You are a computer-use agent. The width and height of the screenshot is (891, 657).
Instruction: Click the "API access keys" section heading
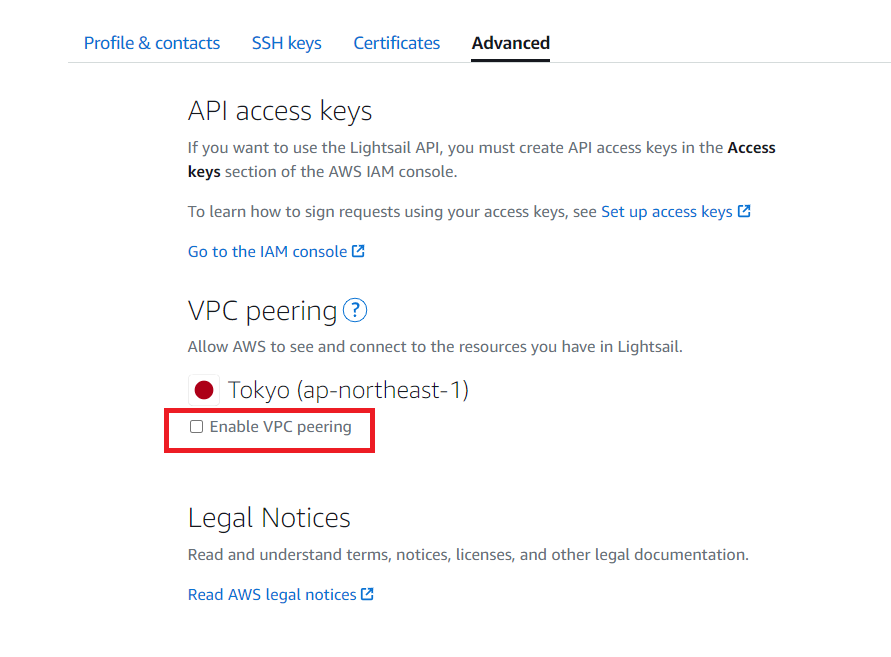coord(280,111)
